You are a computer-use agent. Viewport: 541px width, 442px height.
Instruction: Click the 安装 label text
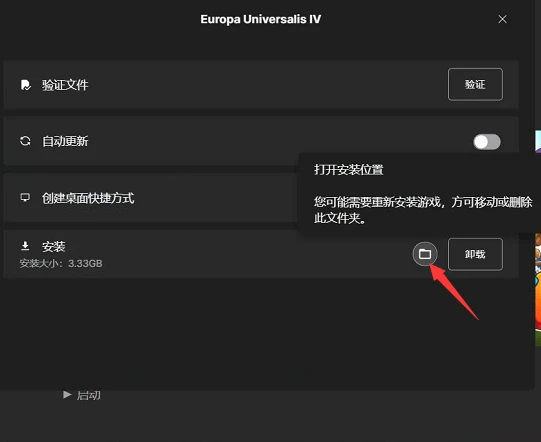(x=53, y=247)
